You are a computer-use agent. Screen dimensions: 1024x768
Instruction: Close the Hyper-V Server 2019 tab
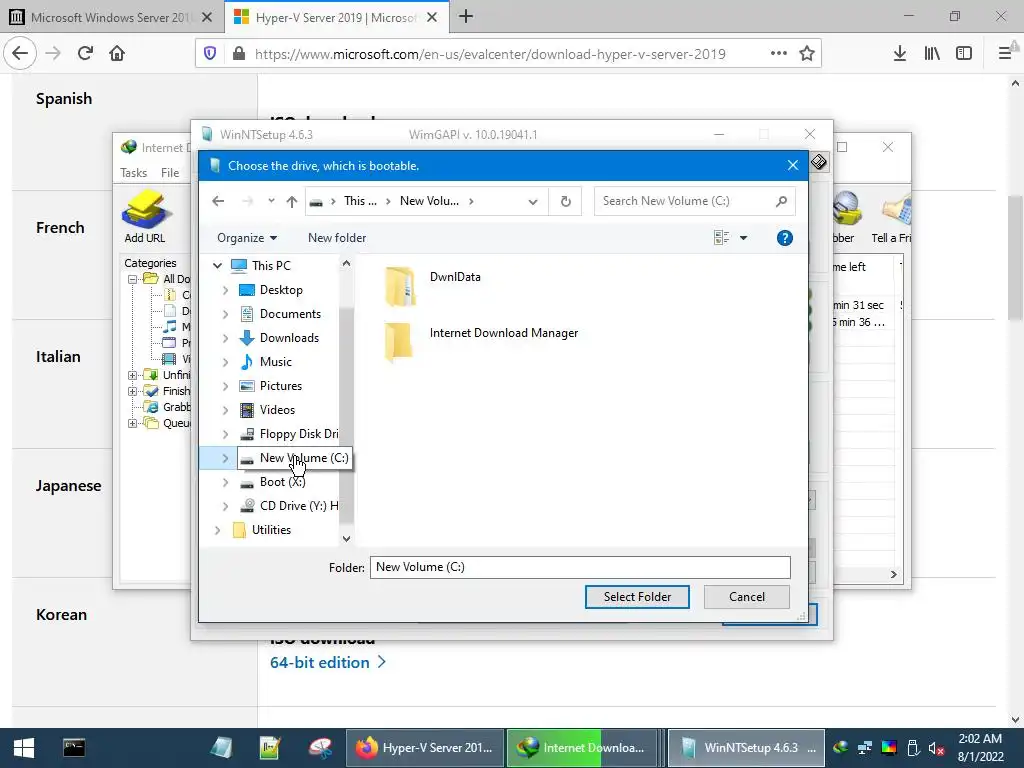pos(432,18)
